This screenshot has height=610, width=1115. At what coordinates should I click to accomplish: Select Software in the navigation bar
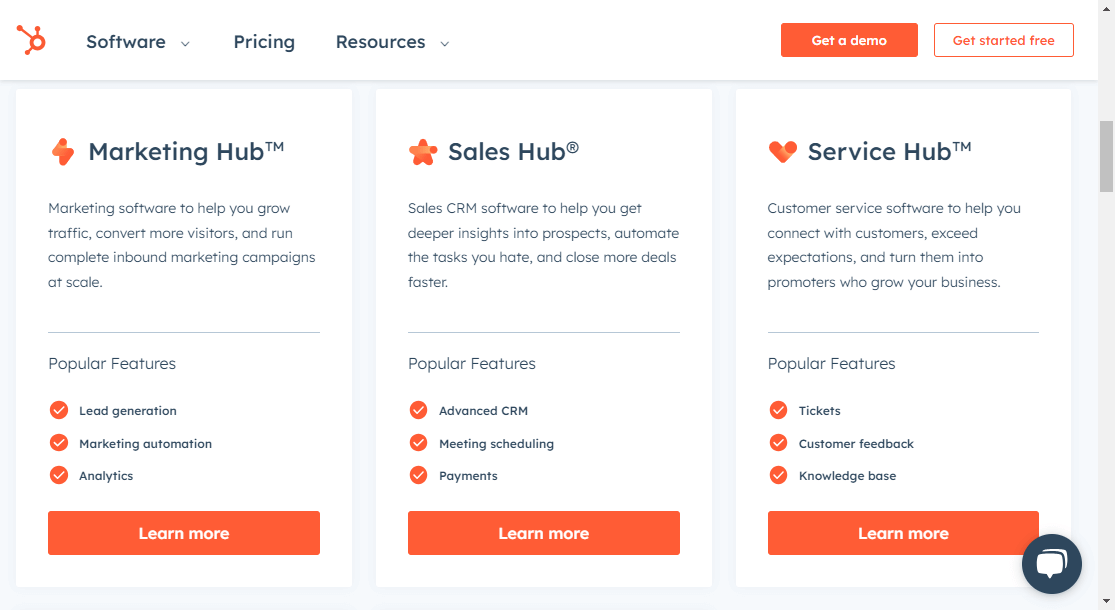(126, 42)
